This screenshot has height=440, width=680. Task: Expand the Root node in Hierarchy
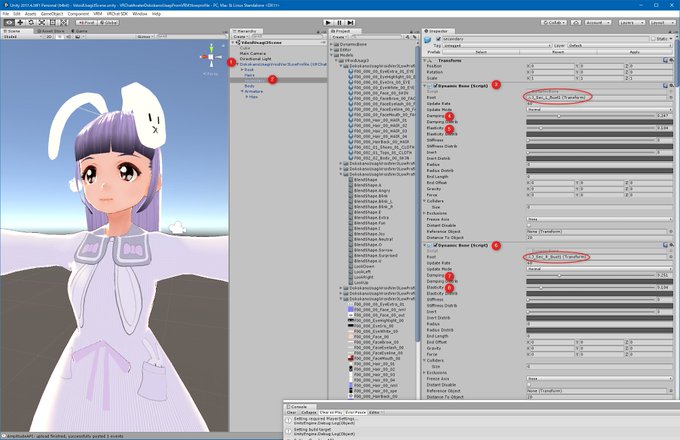(x=242, y=70)
